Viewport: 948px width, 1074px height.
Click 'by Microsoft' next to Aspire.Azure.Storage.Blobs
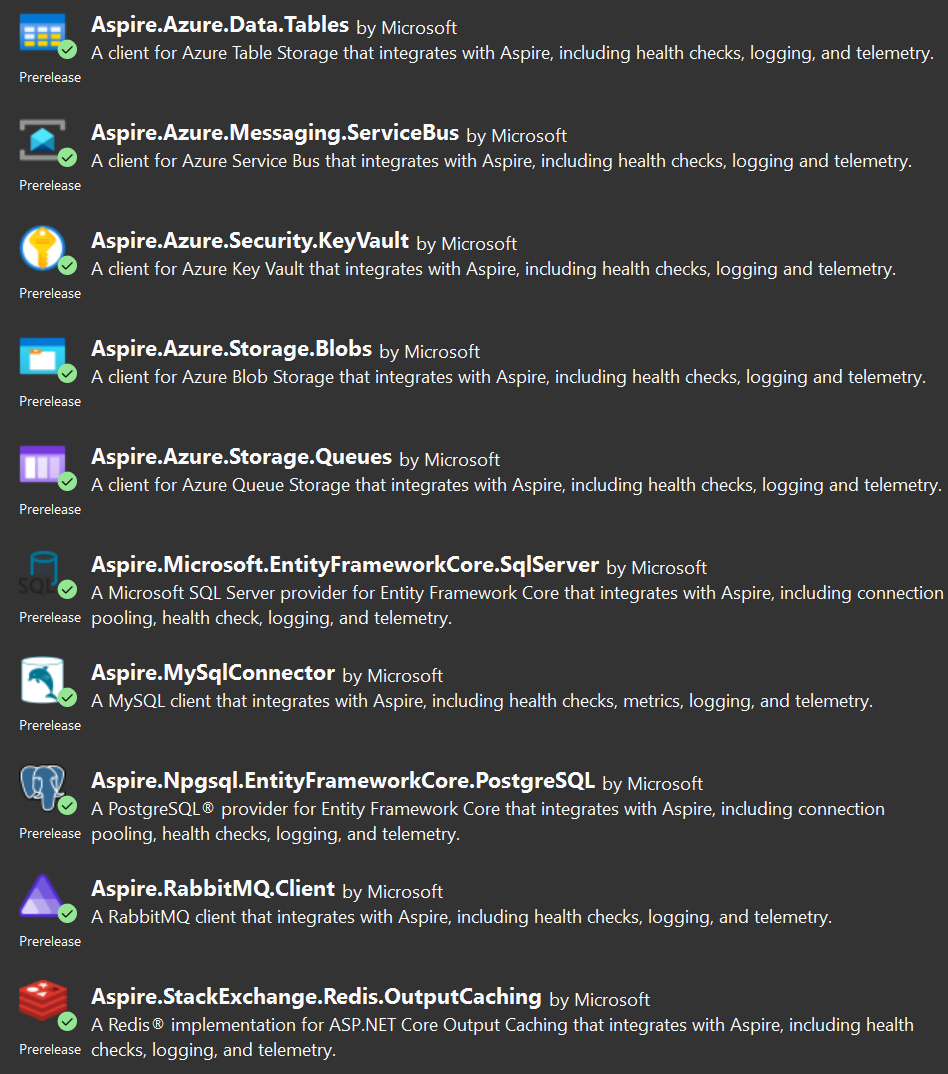click(x=429, y=352)
